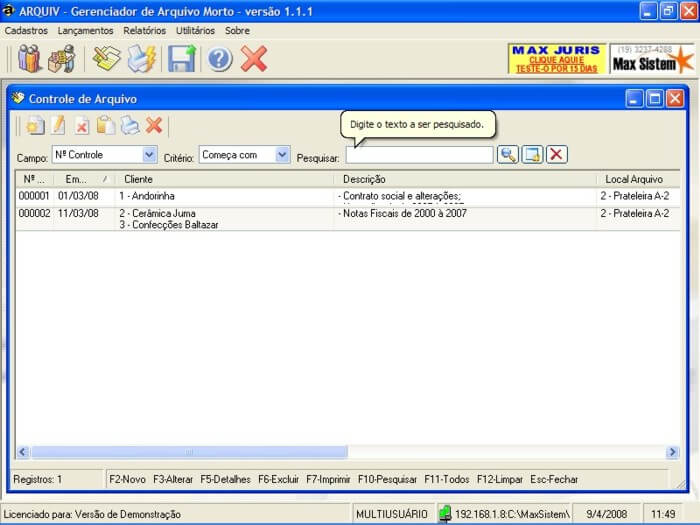The image size is (700, 525).
Task: Click the Contrato social e alterações description
Action: pyautogui.click(x=400, y=196)
